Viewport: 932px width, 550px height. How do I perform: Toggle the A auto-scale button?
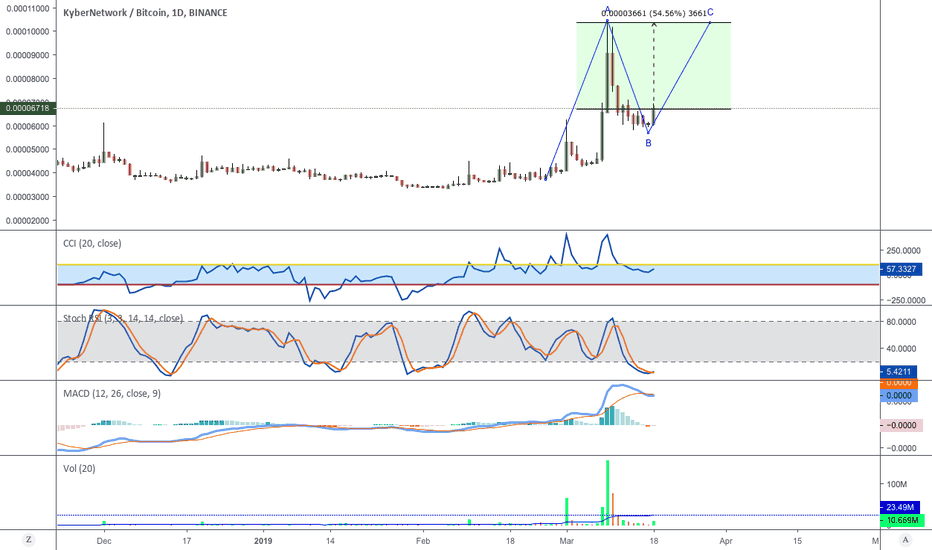click(x=905, y=540)
